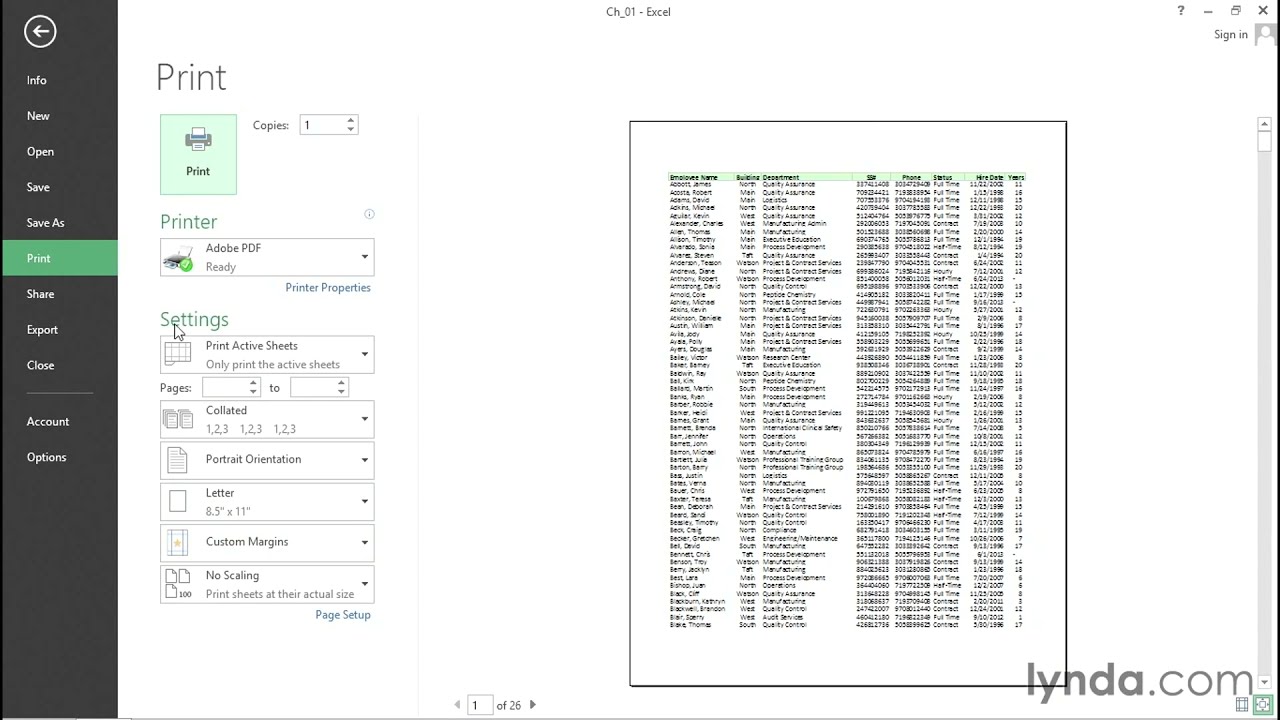This screenshot has height=720, width=1280.
Task: Open Account in the sidebar
Action: click(59, 422)
